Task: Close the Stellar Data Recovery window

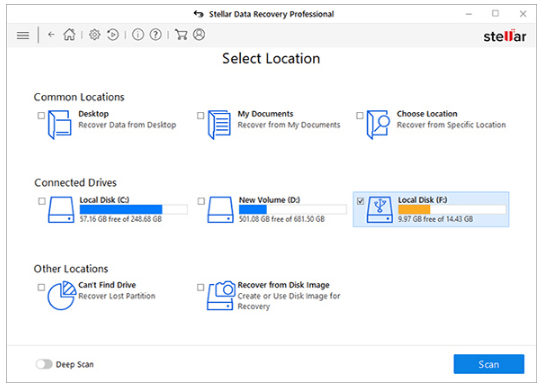Action: point(523,14)
